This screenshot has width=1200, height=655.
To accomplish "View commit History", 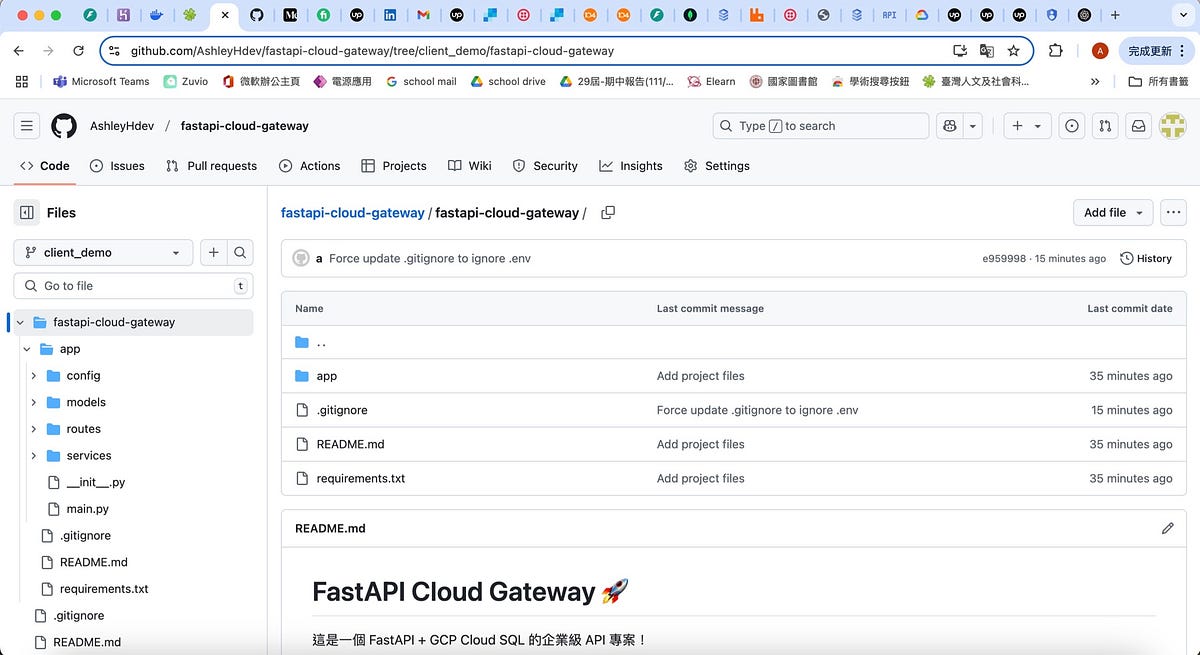I will click(1146, 258).
